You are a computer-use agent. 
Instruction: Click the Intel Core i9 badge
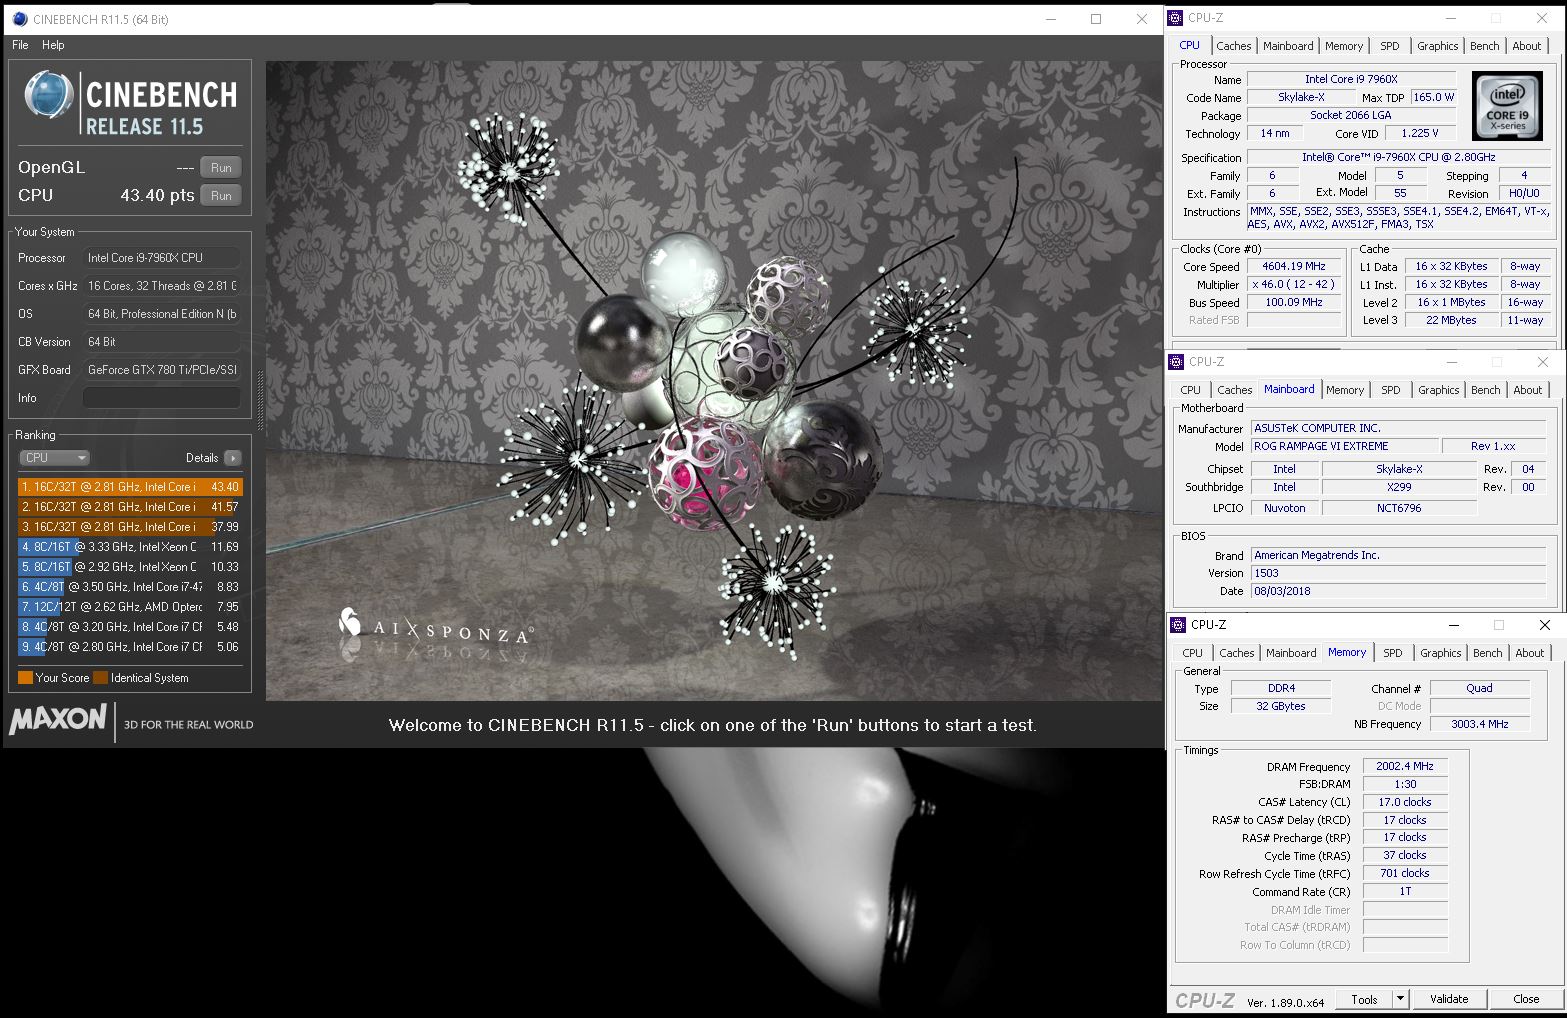[1507, 105]
